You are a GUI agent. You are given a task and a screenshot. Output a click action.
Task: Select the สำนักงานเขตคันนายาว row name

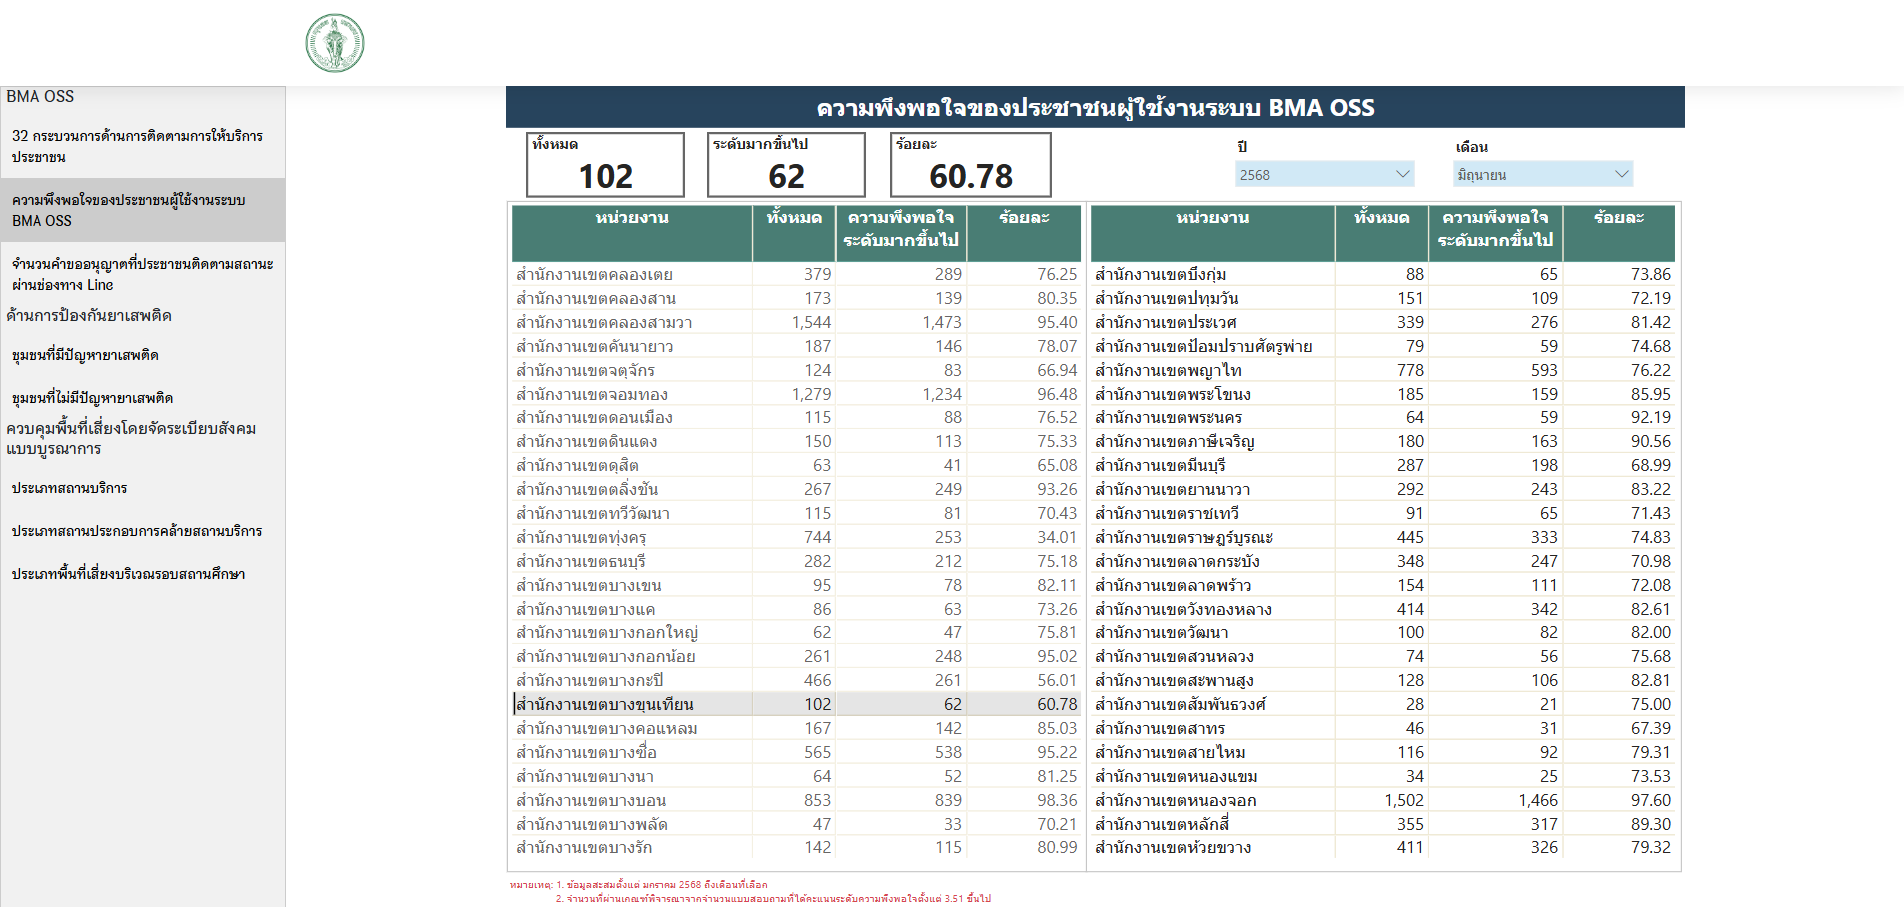coord(595,346)
